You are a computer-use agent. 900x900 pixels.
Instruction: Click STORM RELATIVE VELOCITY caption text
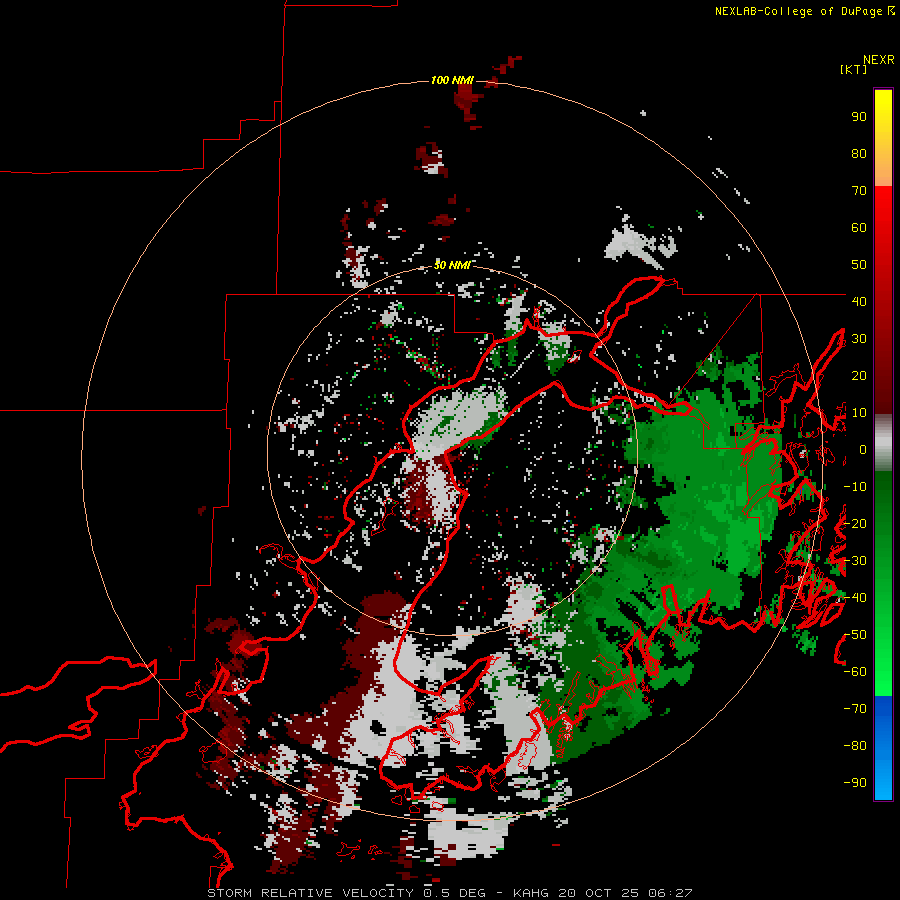coord(311,893)
